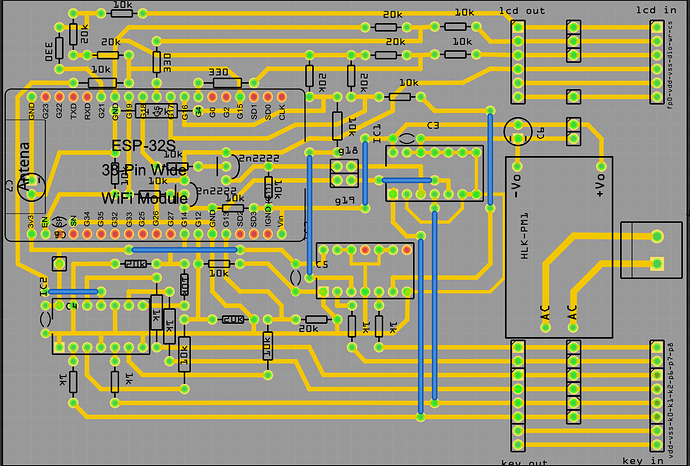690x466 pixels.
Task: Click the "Antena" label on the module
Action: [24, 166]
